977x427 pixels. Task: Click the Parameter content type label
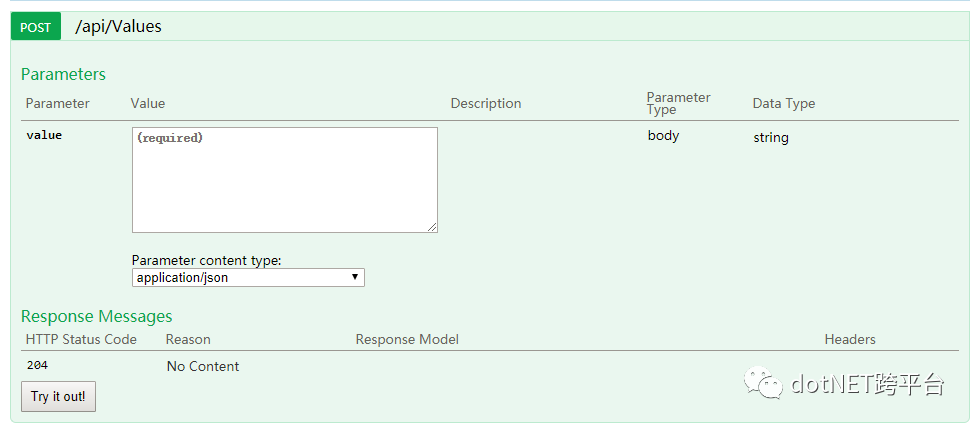207,260
